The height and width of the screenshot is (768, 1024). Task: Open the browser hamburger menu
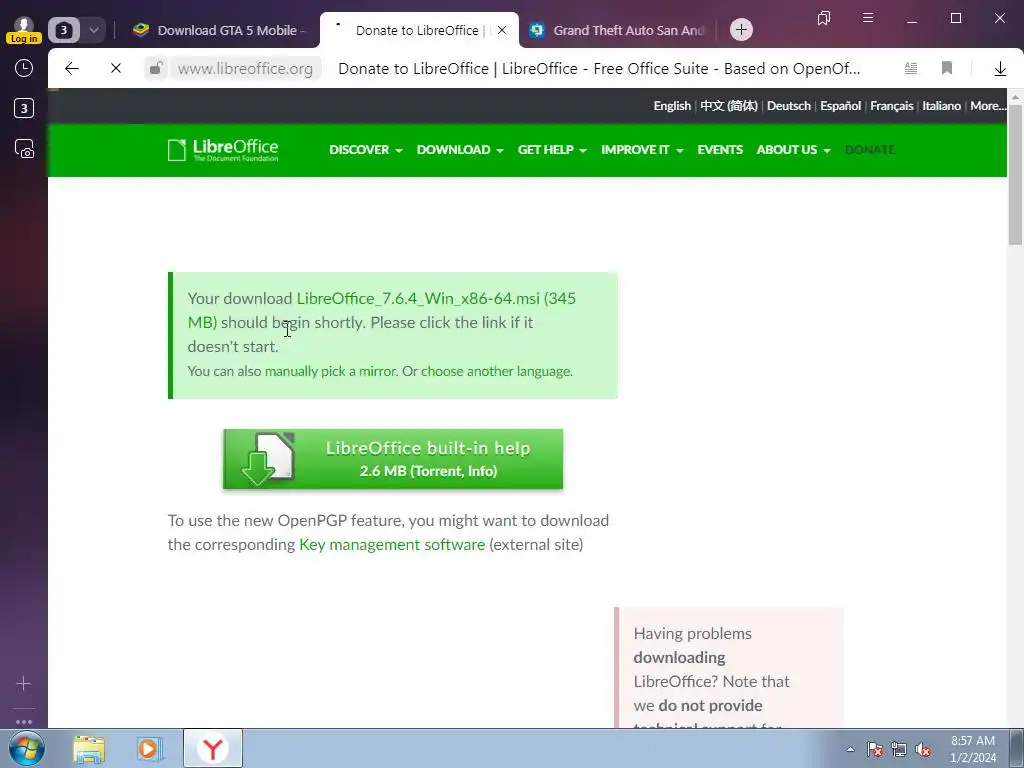pos(868,18)
